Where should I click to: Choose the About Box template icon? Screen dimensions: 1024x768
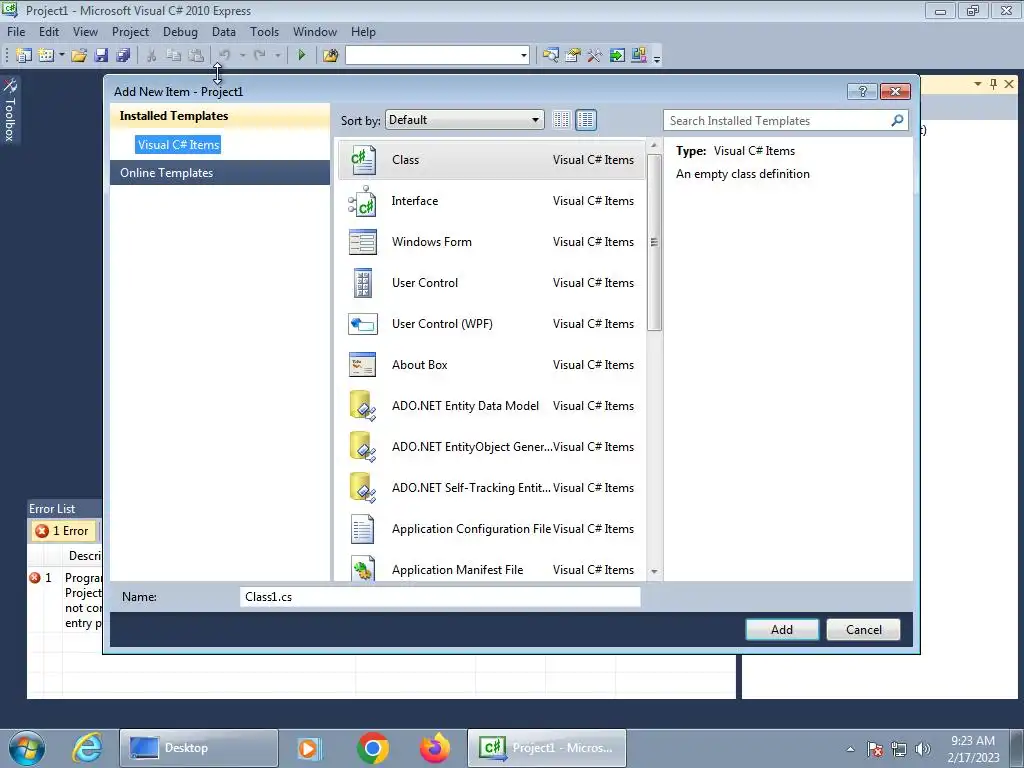[362, 365]
